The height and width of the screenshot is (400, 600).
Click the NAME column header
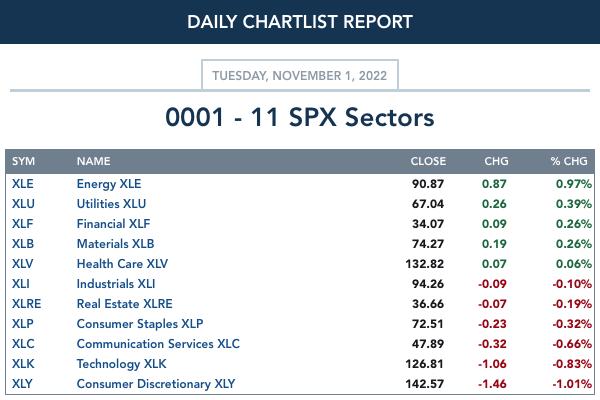(93, 161)
